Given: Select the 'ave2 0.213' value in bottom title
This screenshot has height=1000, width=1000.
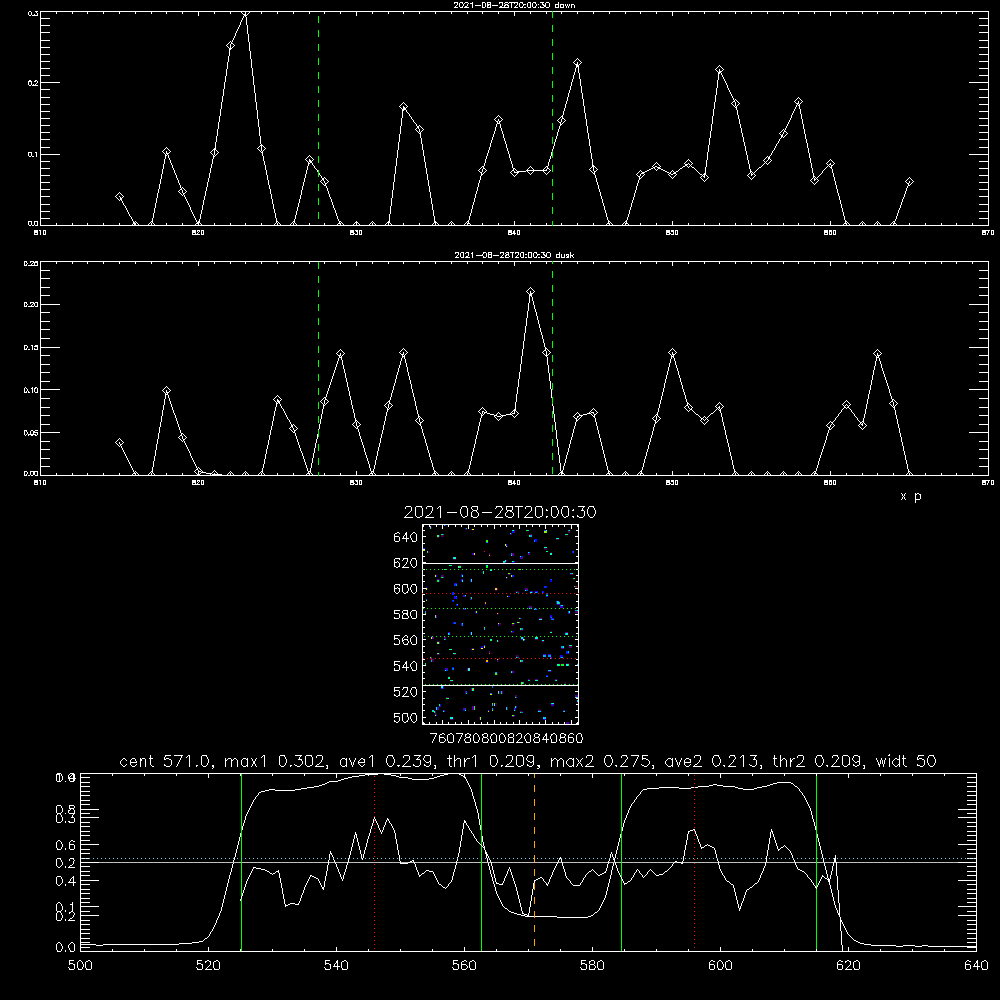Looking at the screenshot, I should [x=711, y=761].
